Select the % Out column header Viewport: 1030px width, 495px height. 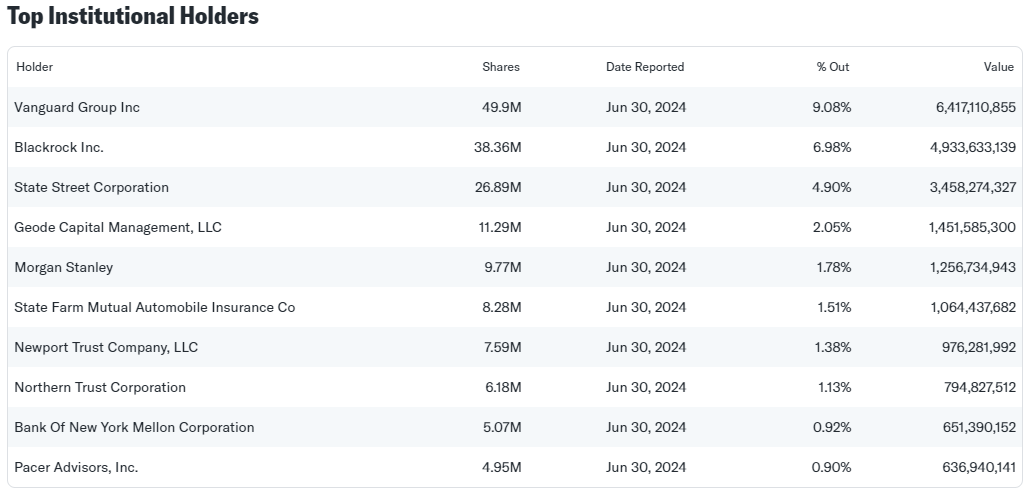pos(833,67)
